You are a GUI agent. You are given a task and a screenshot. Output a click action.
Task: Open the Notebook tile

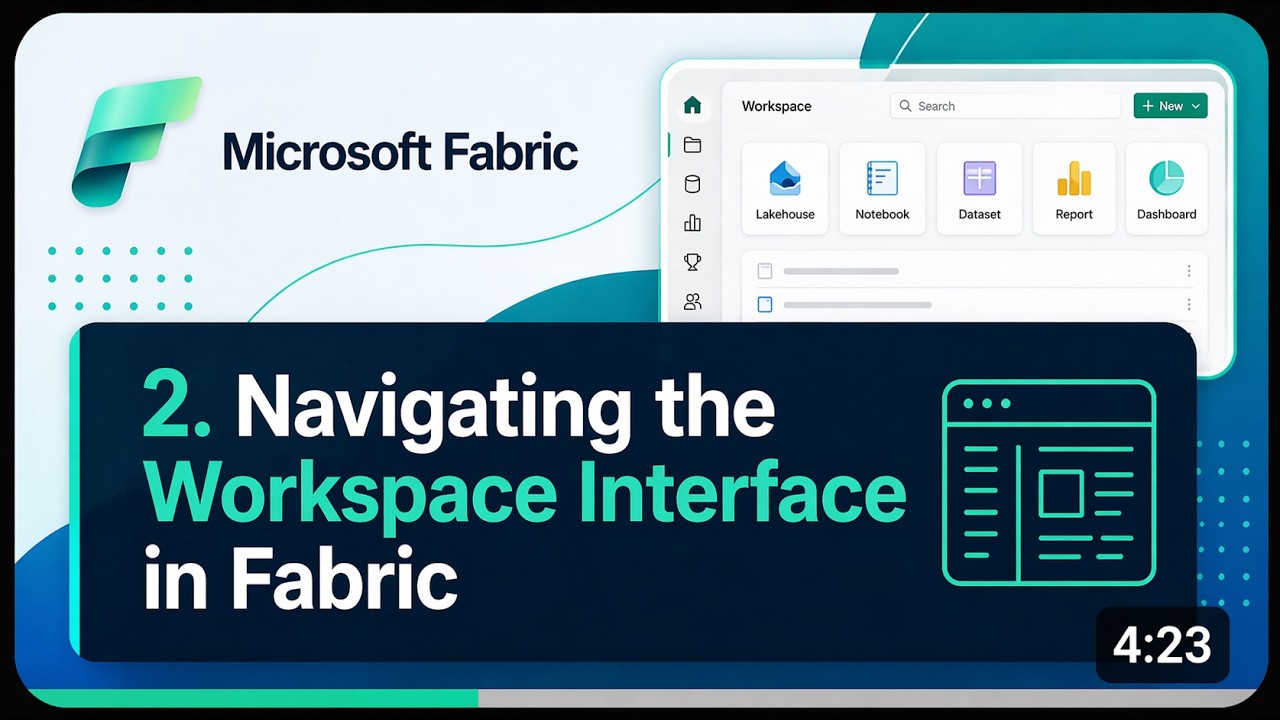pyautogui.click(x=882, y=189)
